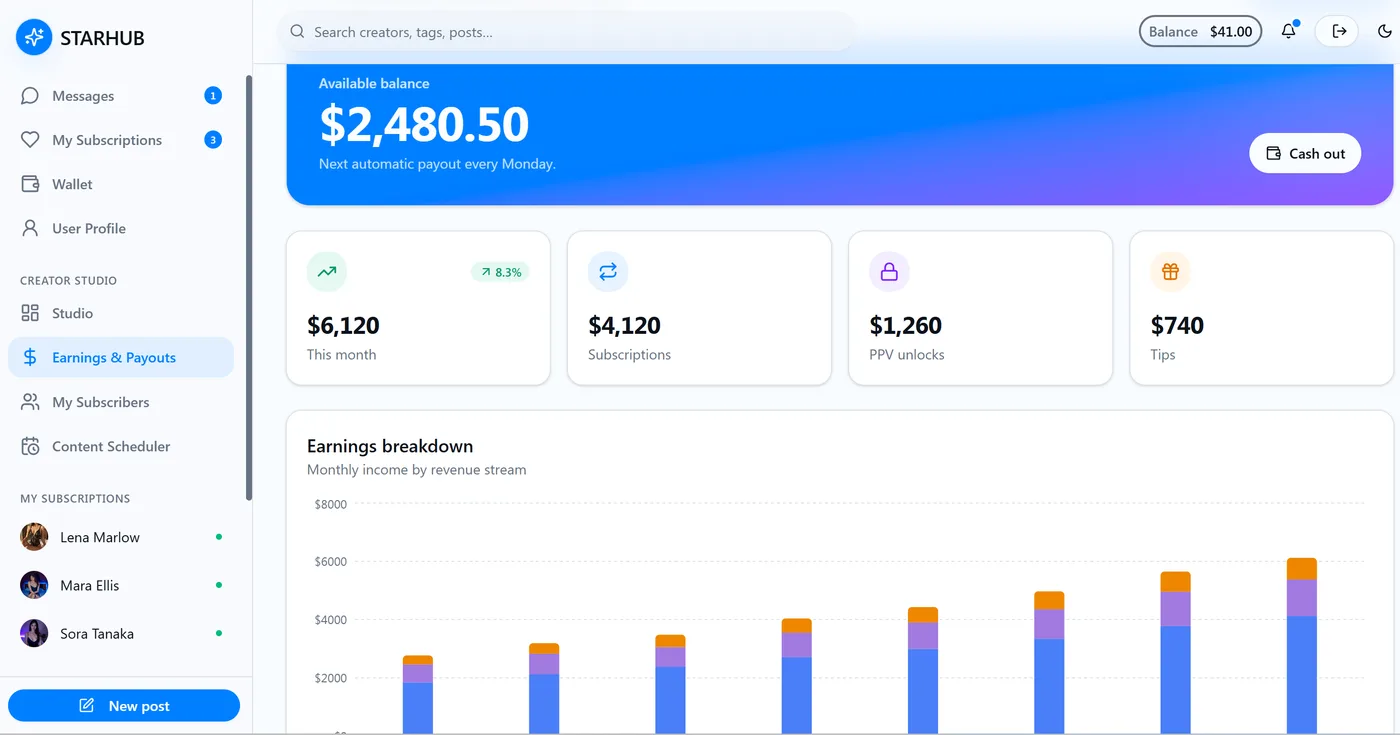
Task: Click the blue repeat icon on Subscriptions card
Action: 608,271
